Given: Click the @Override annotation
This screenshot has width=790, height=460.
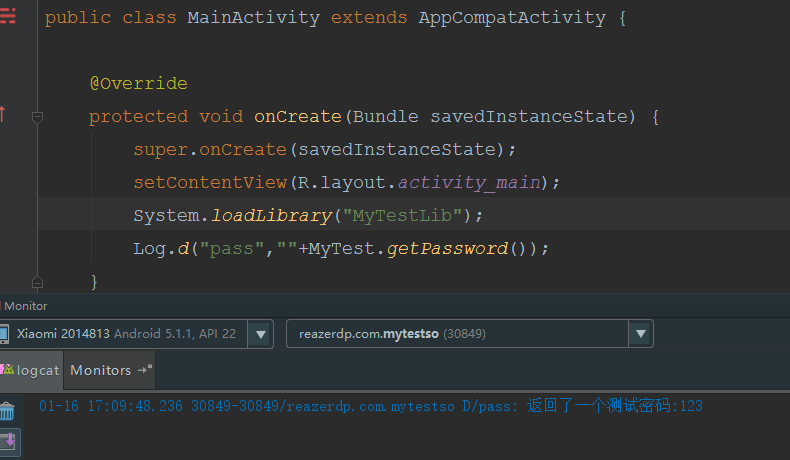Looking at the screenshot, I should pyautogui.click(x=139, y=83).
